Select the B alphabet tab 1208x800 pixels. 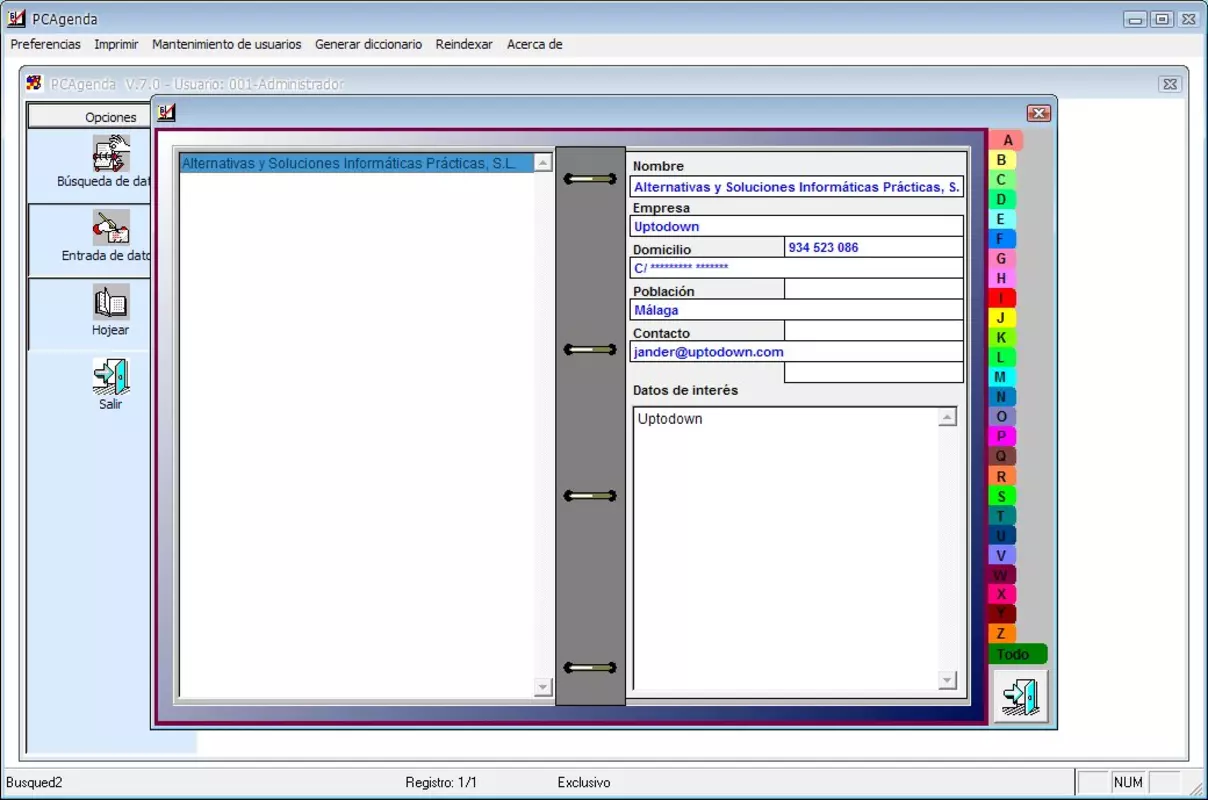(1002, 160)
